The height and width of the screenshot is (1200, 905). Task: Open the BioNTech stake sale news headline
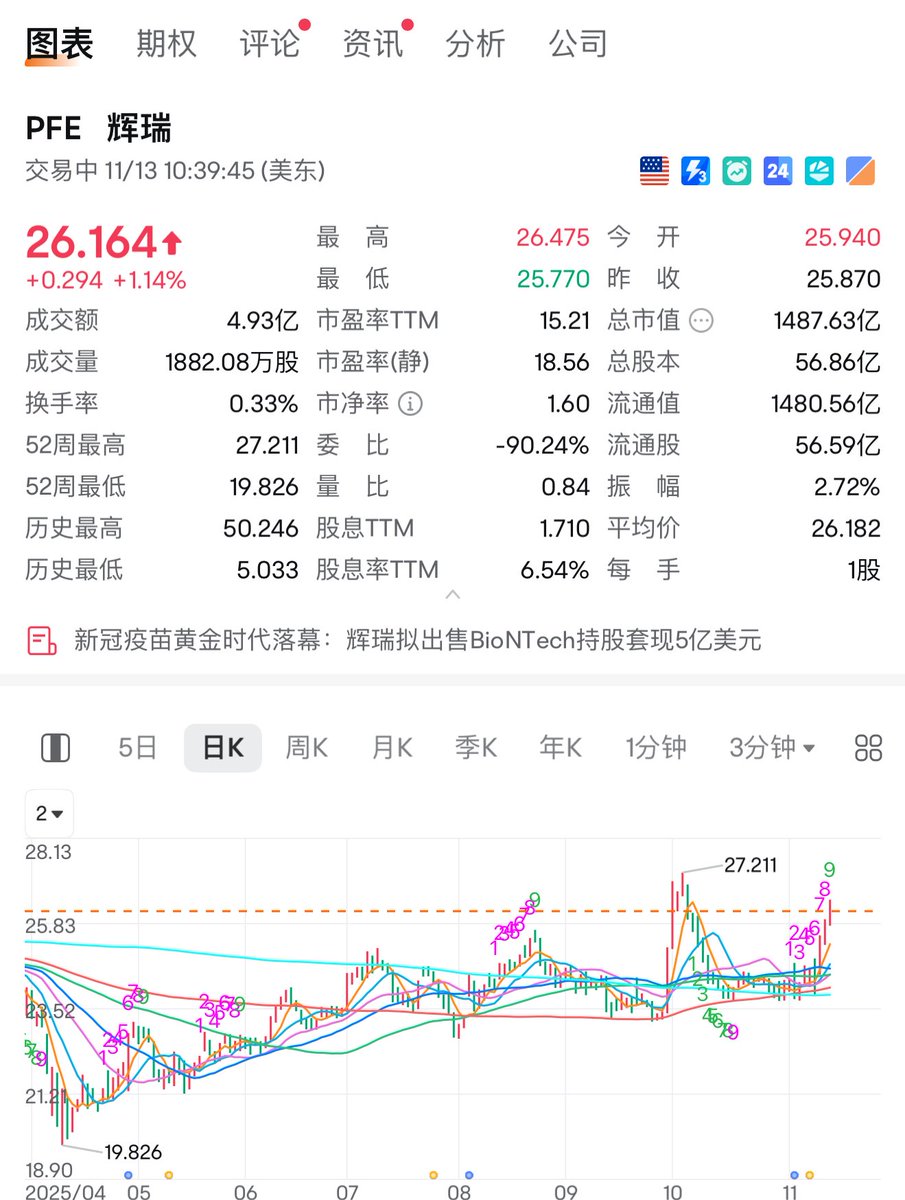418,640
